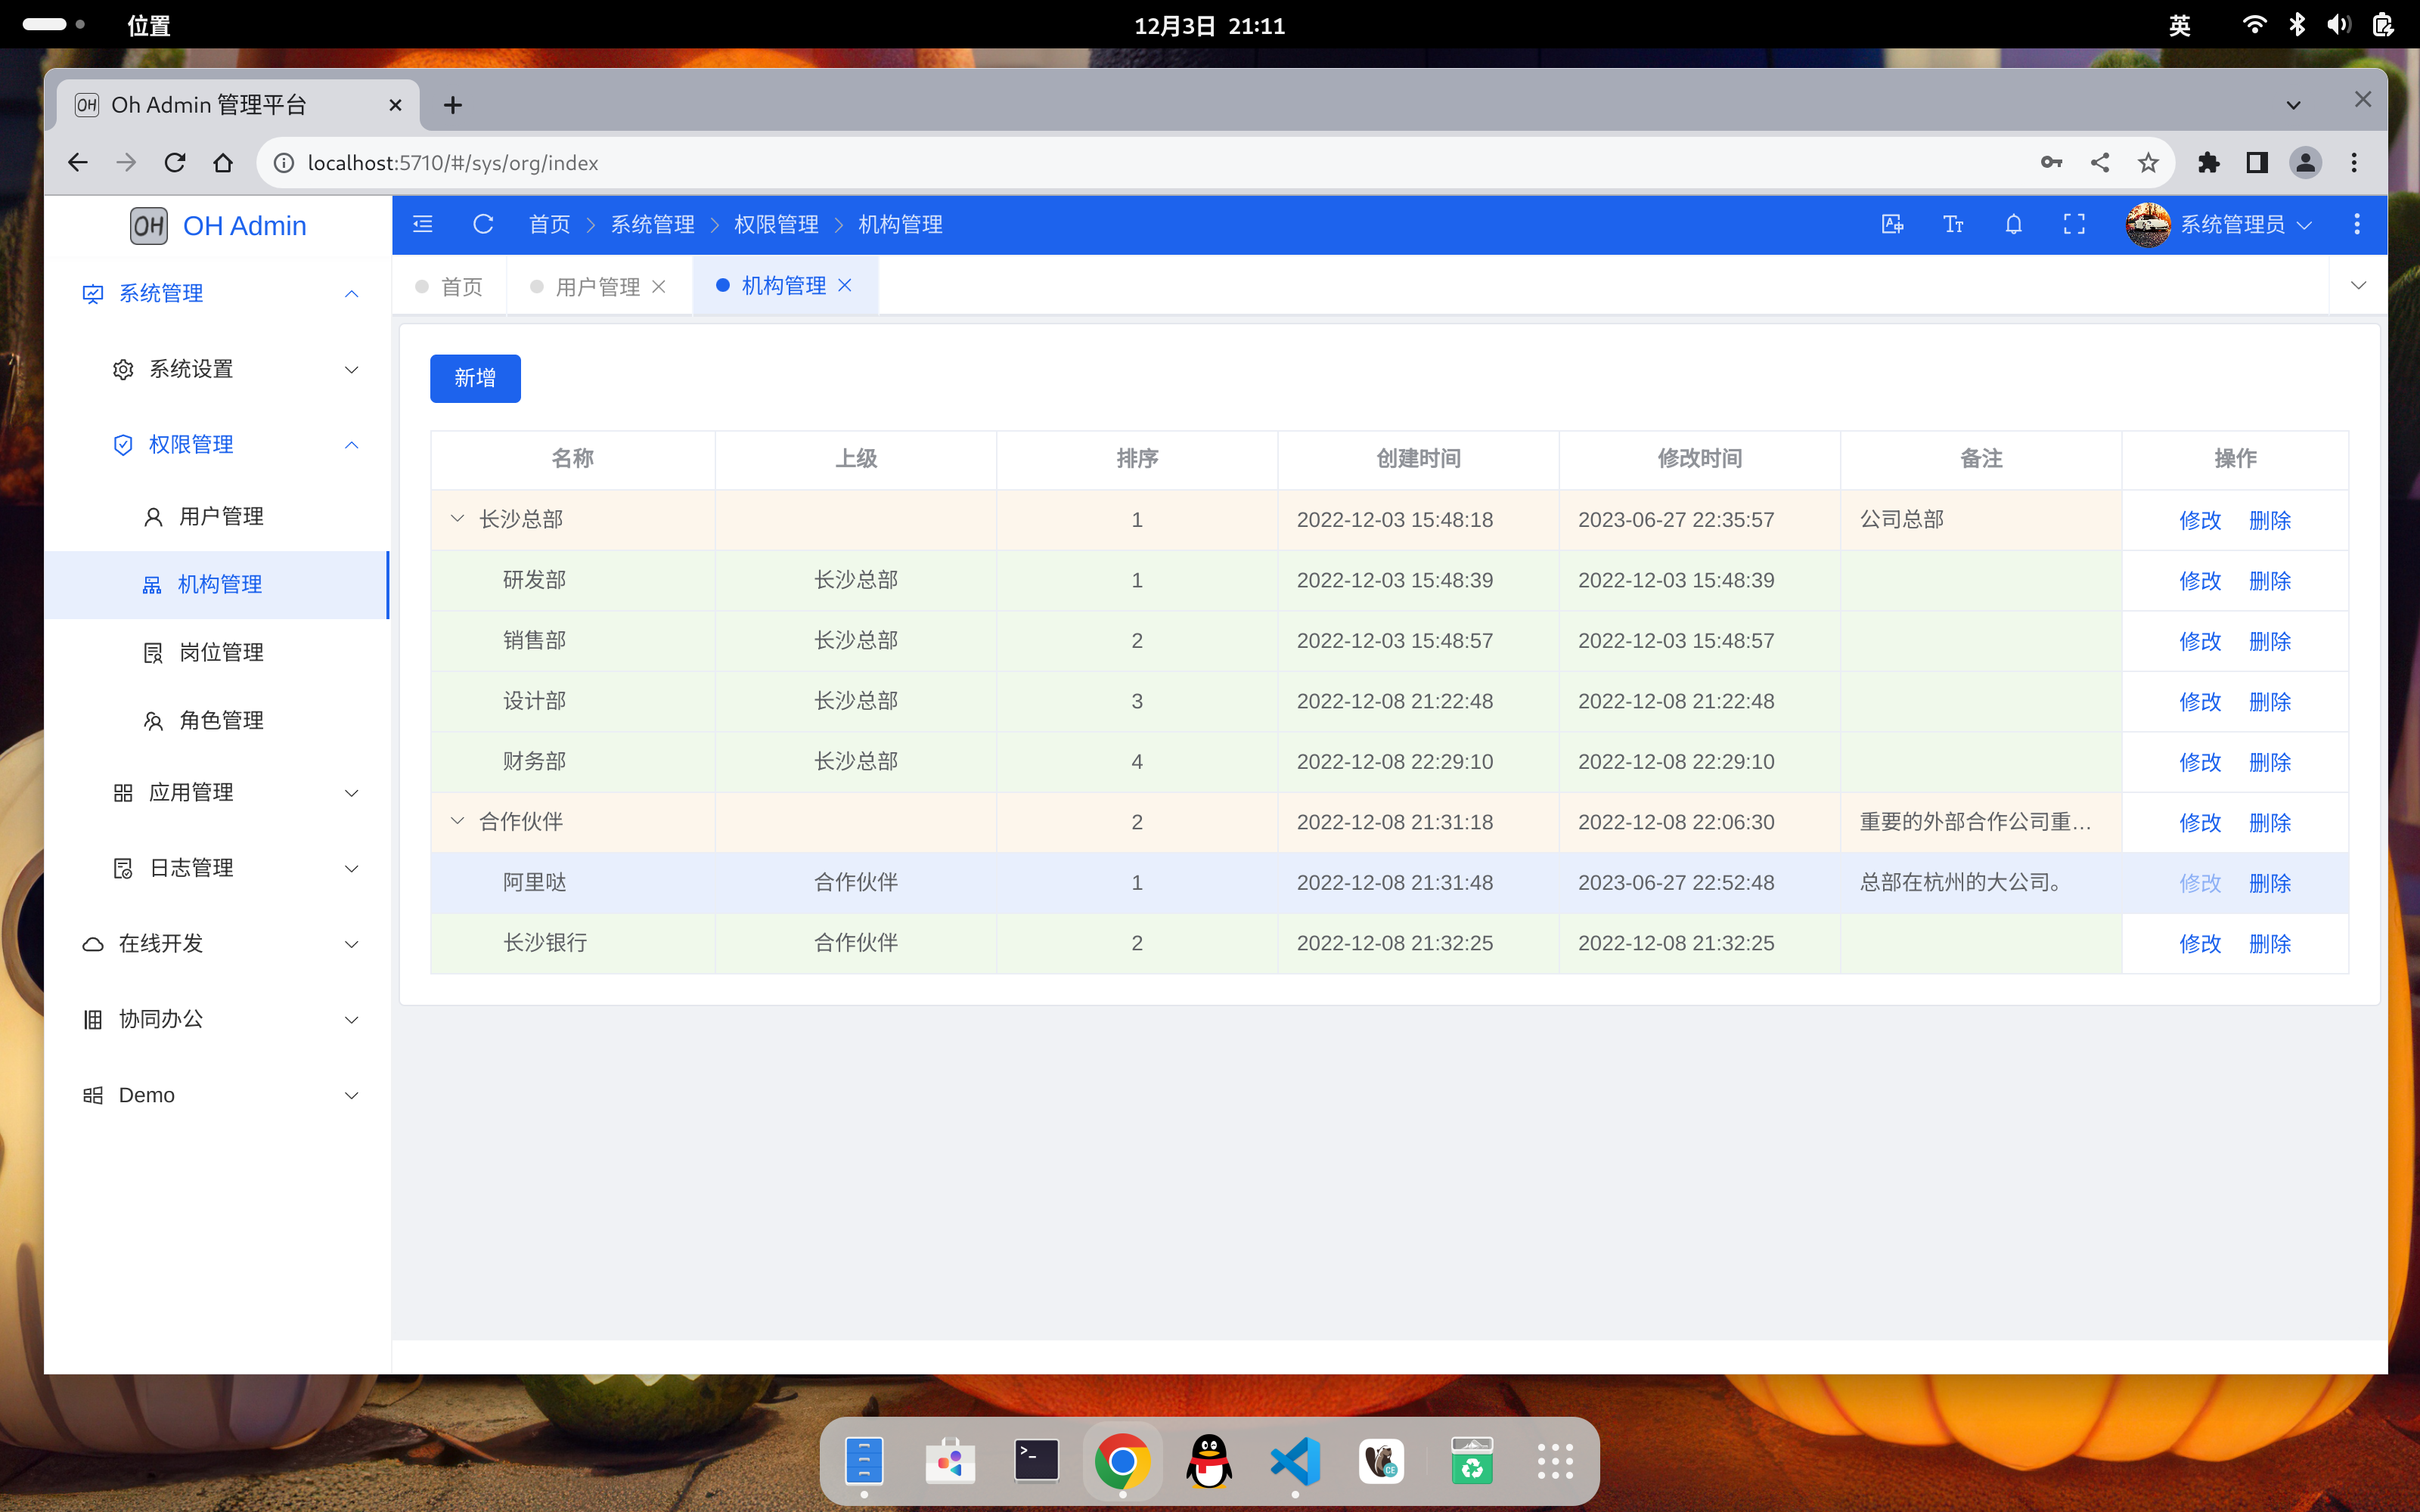Expand the 在线开发 menu
2420x1512 pixels.
[x=219, y=943]
